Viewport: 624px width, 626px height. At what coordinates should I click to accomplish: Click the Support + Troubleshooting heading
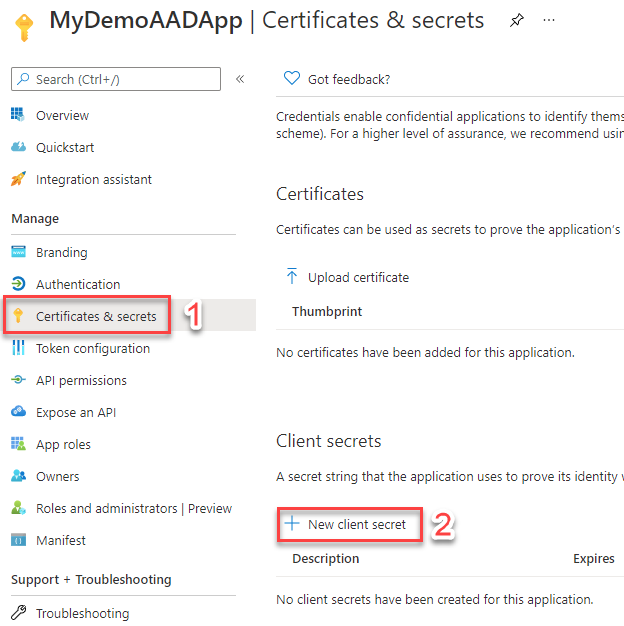point(91,579)
